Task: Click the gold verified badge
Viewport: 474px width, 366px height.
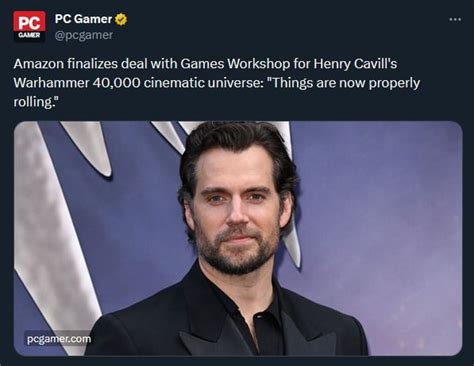Action: pyautogui.click(x=121, y=19)
